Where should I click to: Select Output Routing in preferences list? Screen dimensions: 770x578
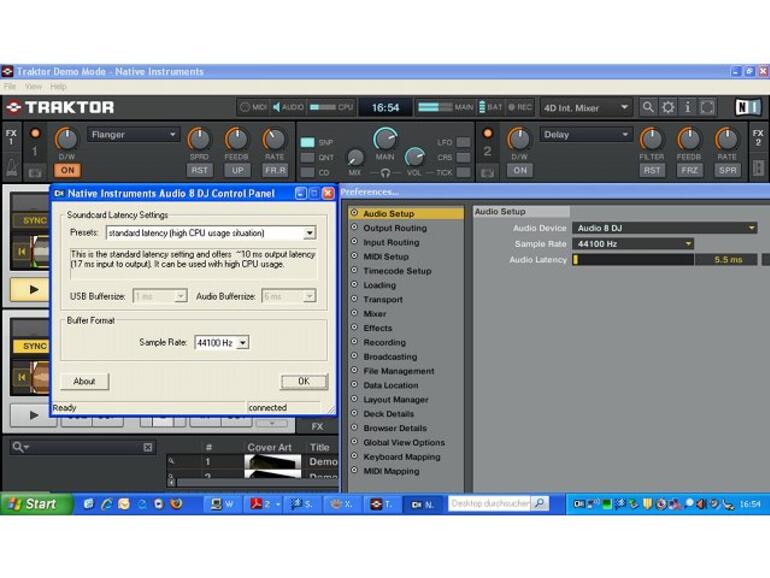(x=393, y=228)
